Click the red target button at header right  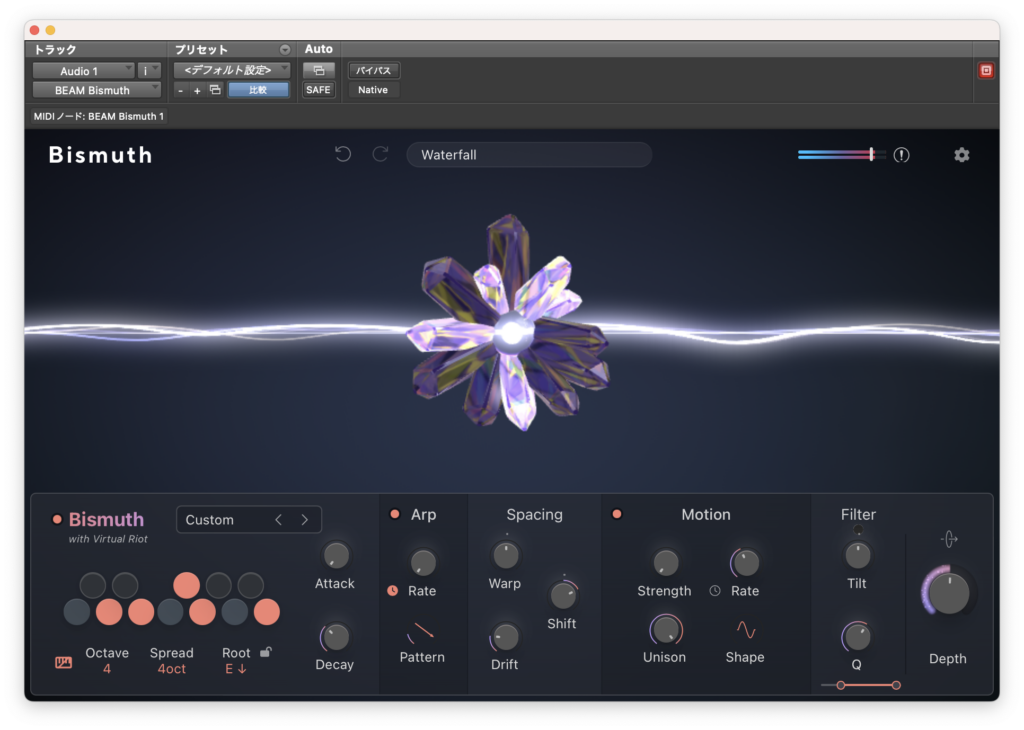point(986,71)
